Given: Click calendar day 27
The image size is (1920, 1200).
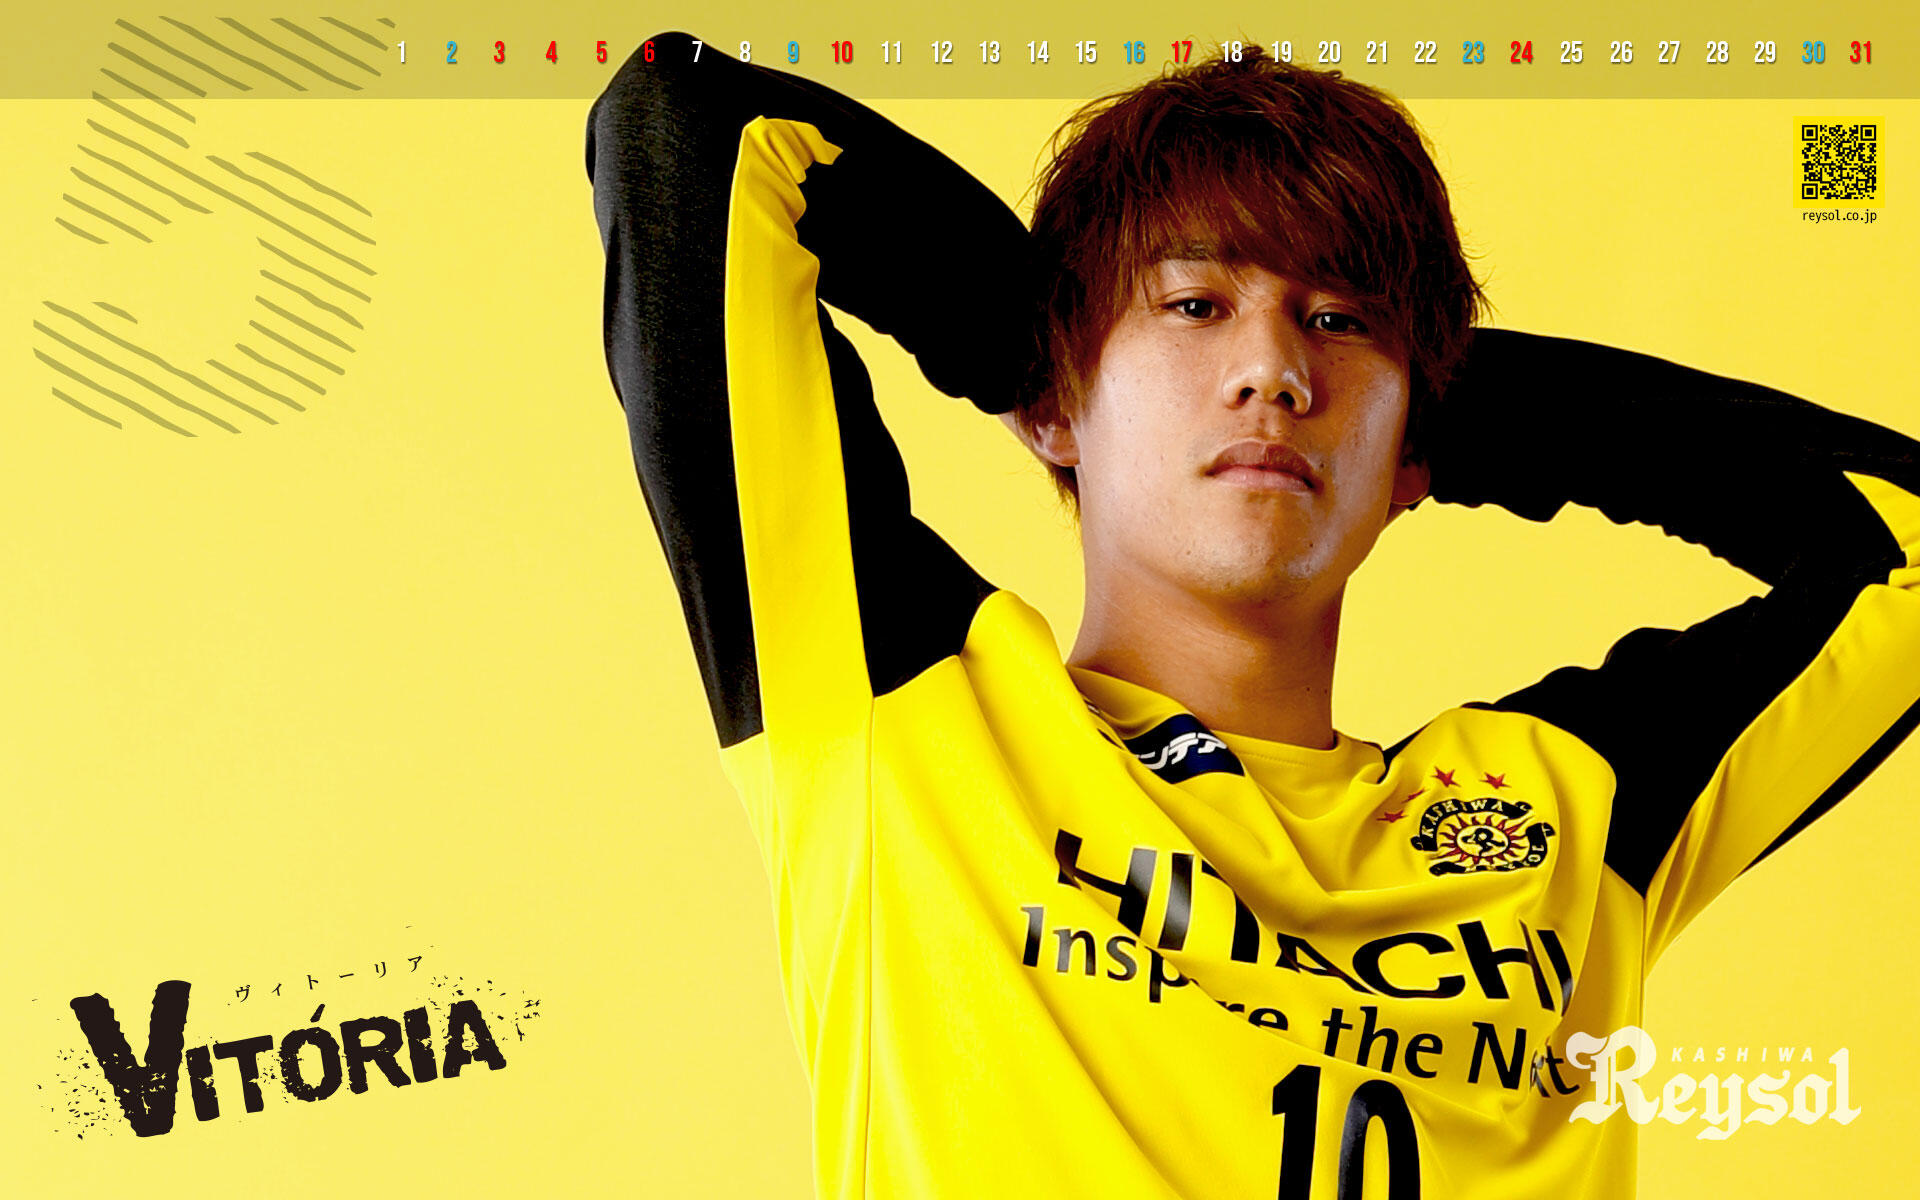Looking at the screenshot, I should 1669,53.
